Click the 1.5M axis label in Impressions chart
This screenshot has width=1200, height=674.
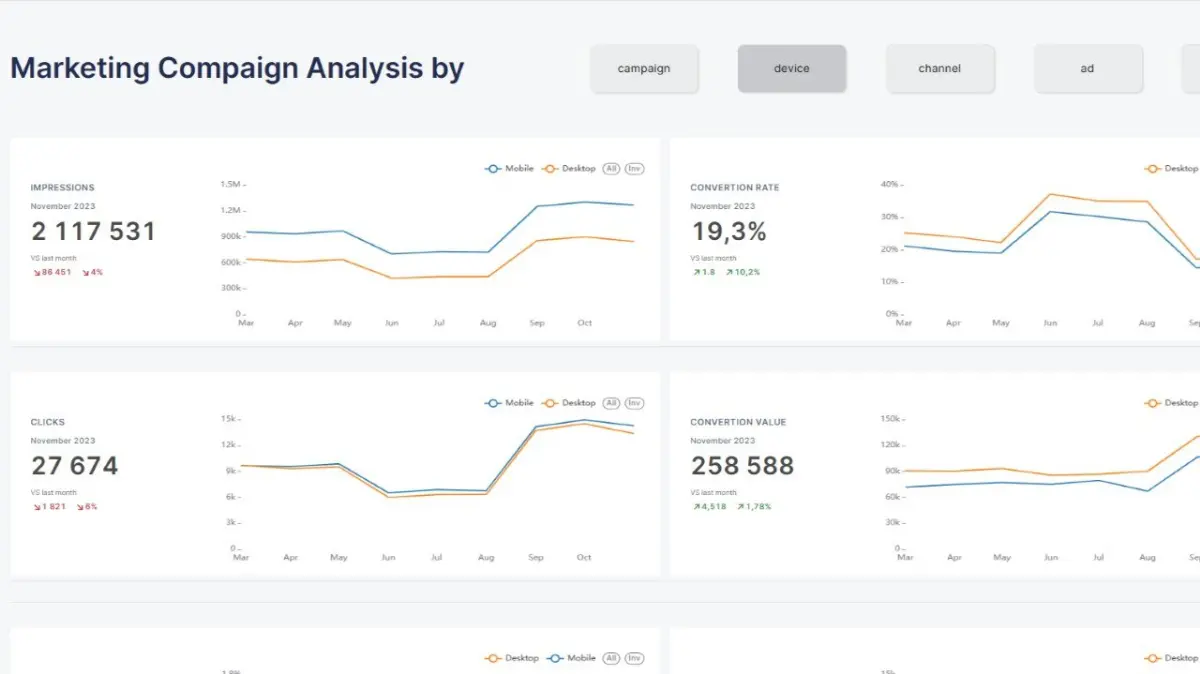[230, 185]
